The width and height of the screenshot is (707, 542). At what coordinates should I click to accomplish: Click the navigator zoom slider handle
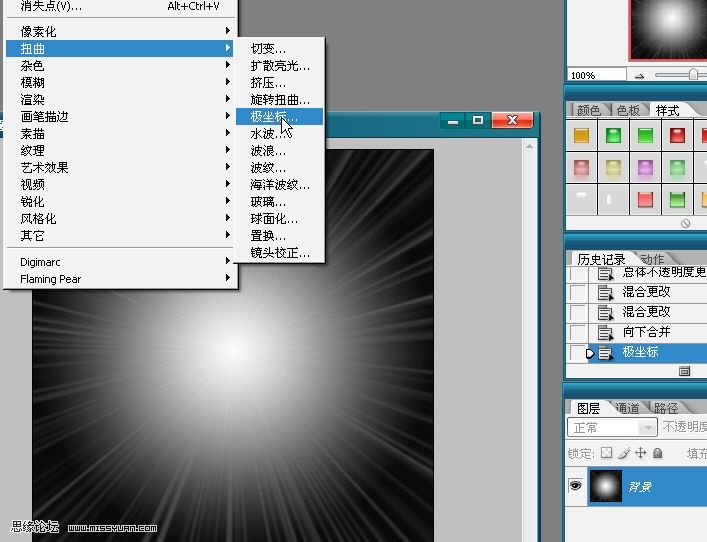(x=693, y=74)
